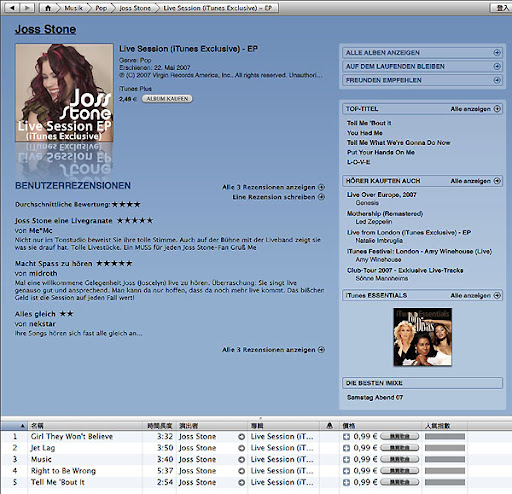Open the Musik breadcrumb
This screenshot has height=494, width=512.
pos(73,8)
